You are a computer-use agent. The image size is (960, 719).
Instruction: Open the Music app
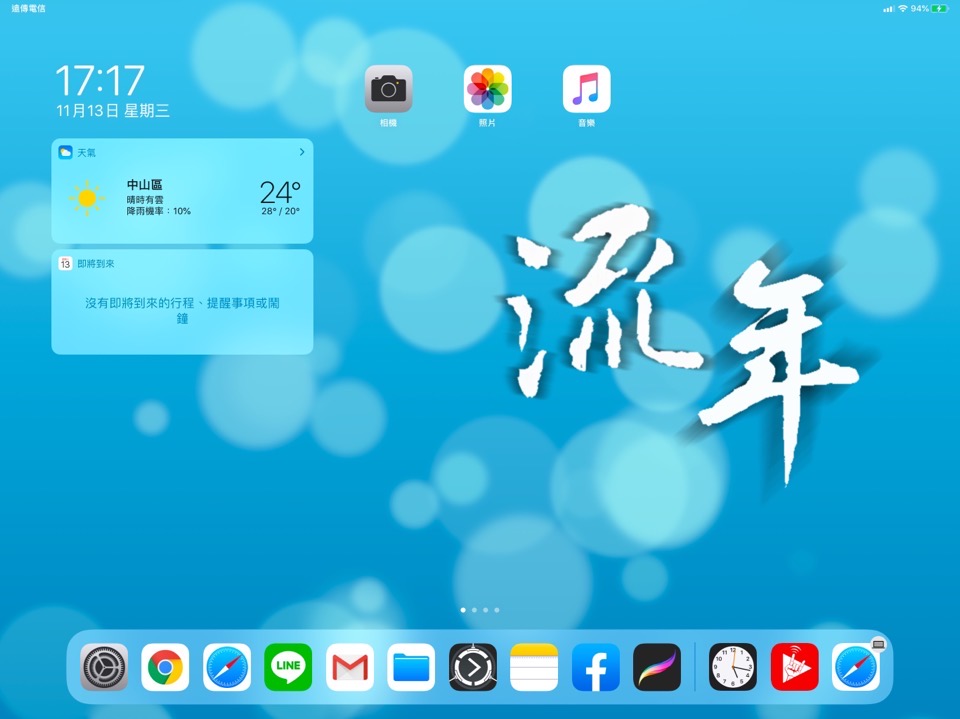point(586,89)
